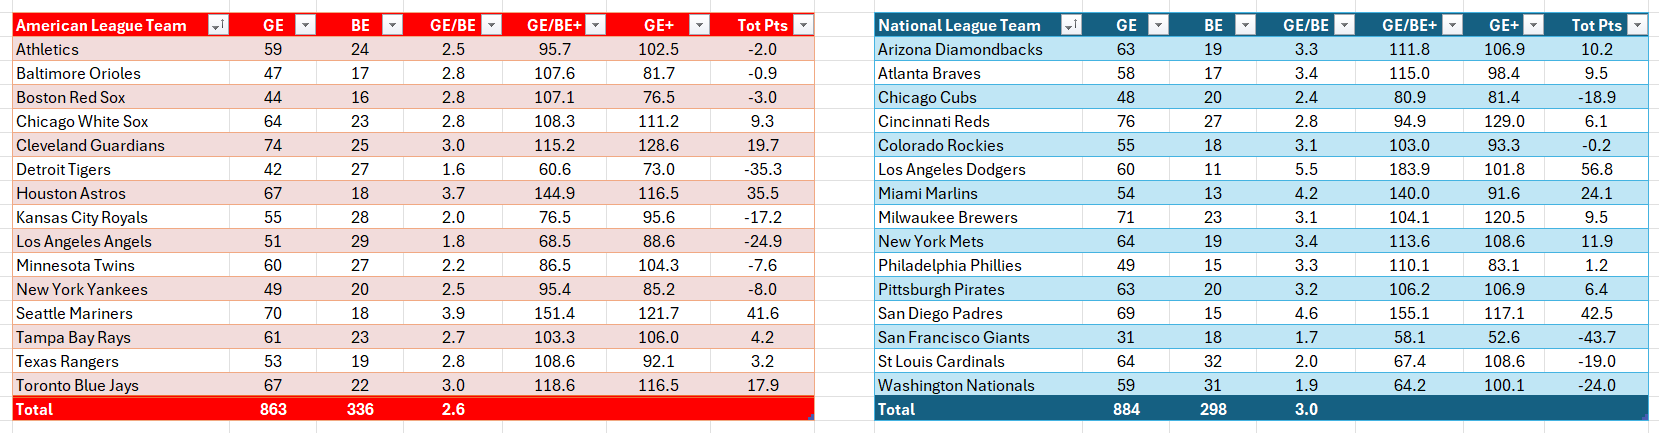Select the American League Total GE cell 863
Image resolution: width=1659 pixels, height=433 pixels.
tap(273, 409)
